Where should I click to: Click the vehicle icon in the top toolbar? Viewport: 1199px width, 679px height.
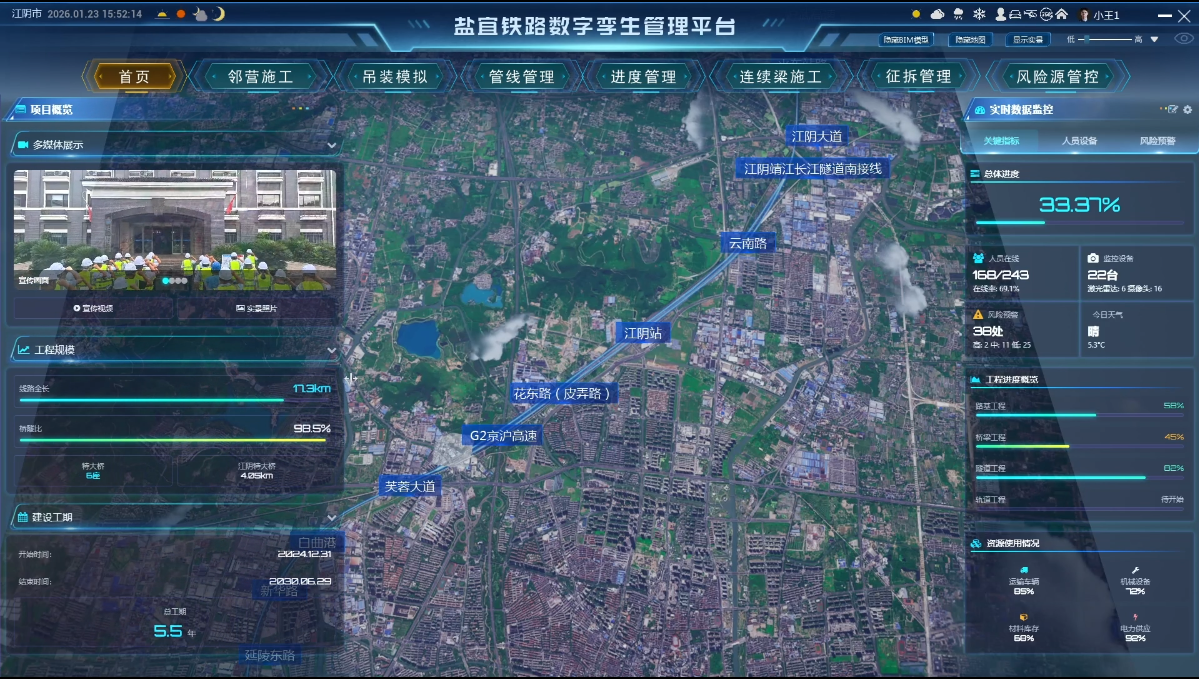pos(1016,15)
